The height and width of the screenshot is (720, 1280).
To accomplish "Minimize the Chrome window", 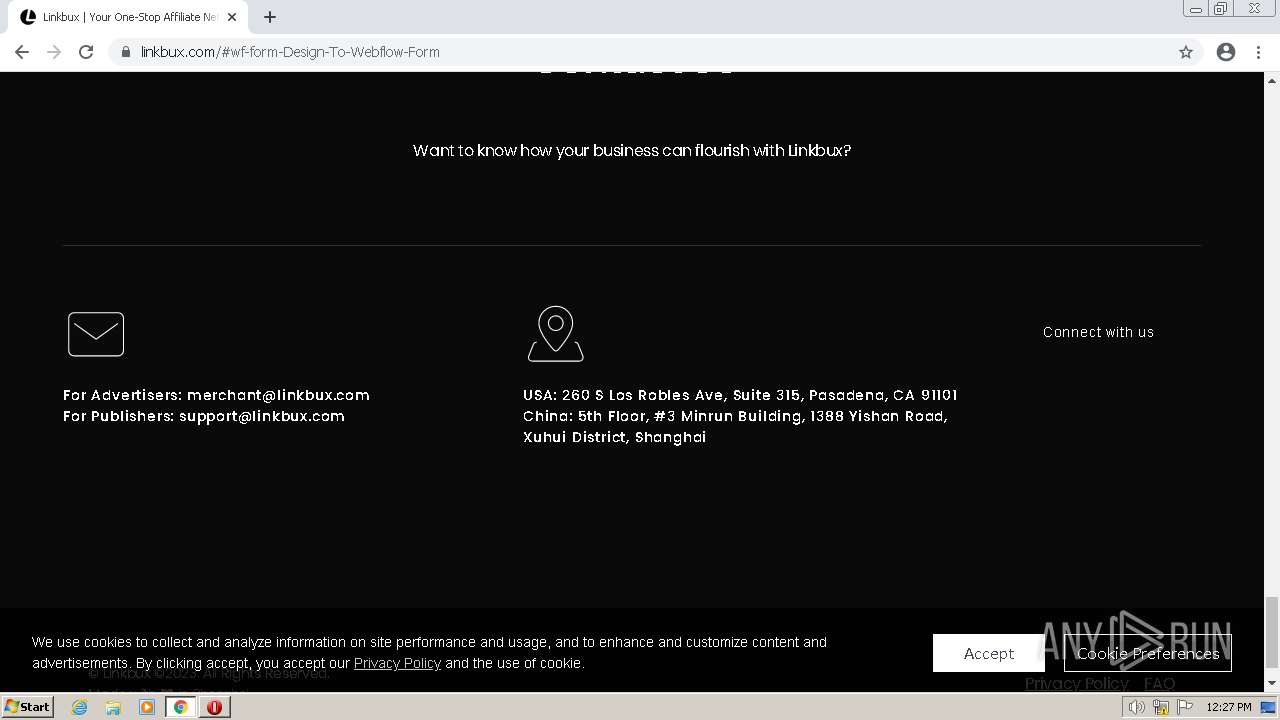I will 1196,9.
